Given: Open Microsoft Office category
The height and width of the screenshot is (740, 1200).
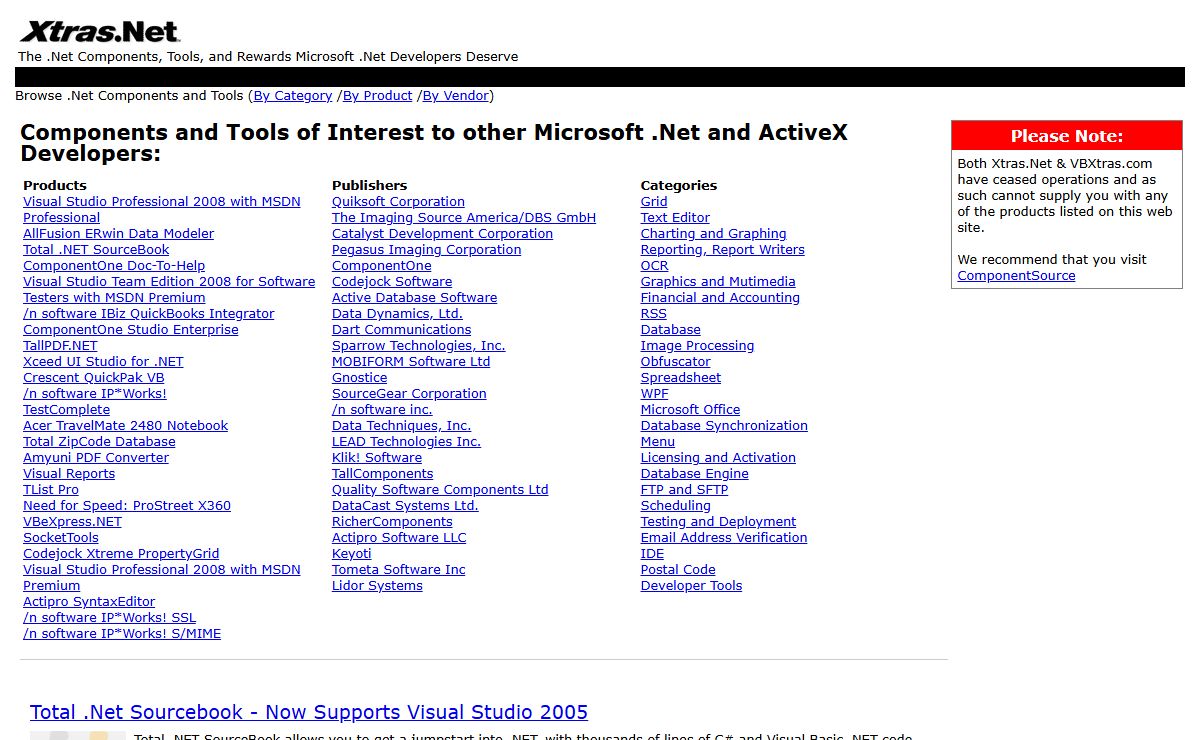Looking at the screenshot, I should tap(690, 410).
